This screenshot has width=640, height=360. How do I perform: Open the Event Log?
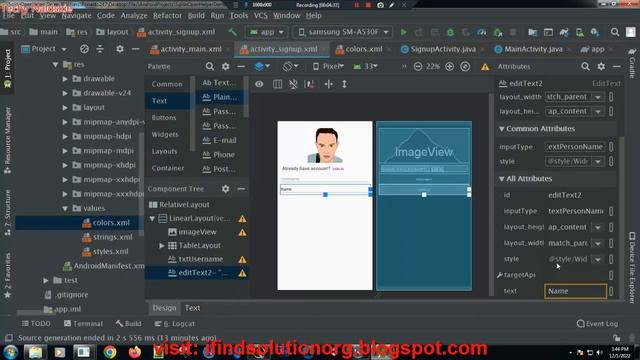point(597,324)
